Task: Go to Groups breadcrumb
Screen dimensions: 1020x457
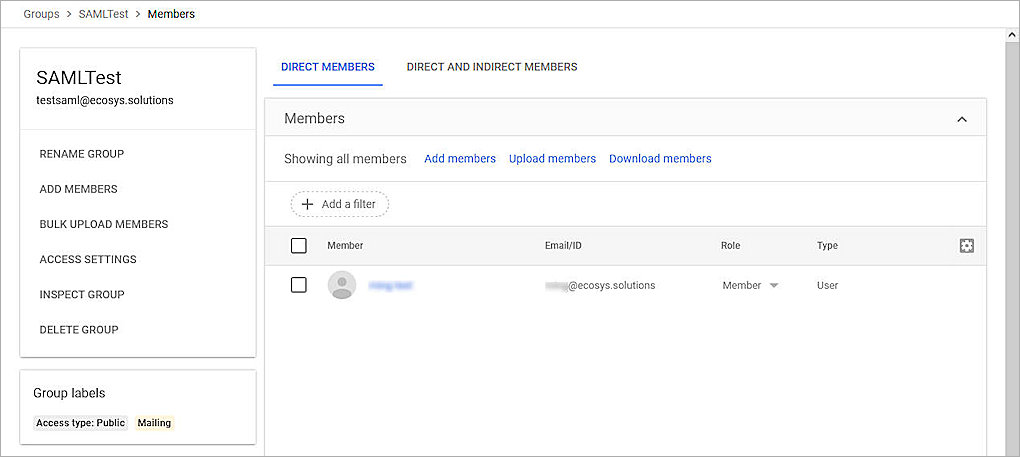Action: 42,14
